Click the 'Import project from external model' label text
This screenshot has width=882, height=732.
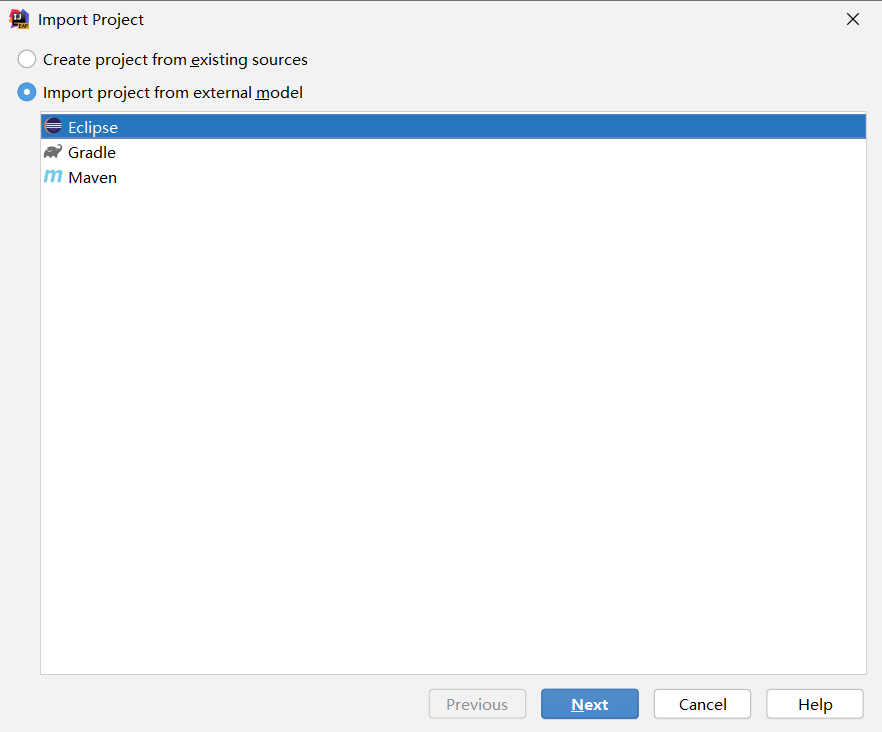pyautogui.click(x=173, y=93)
